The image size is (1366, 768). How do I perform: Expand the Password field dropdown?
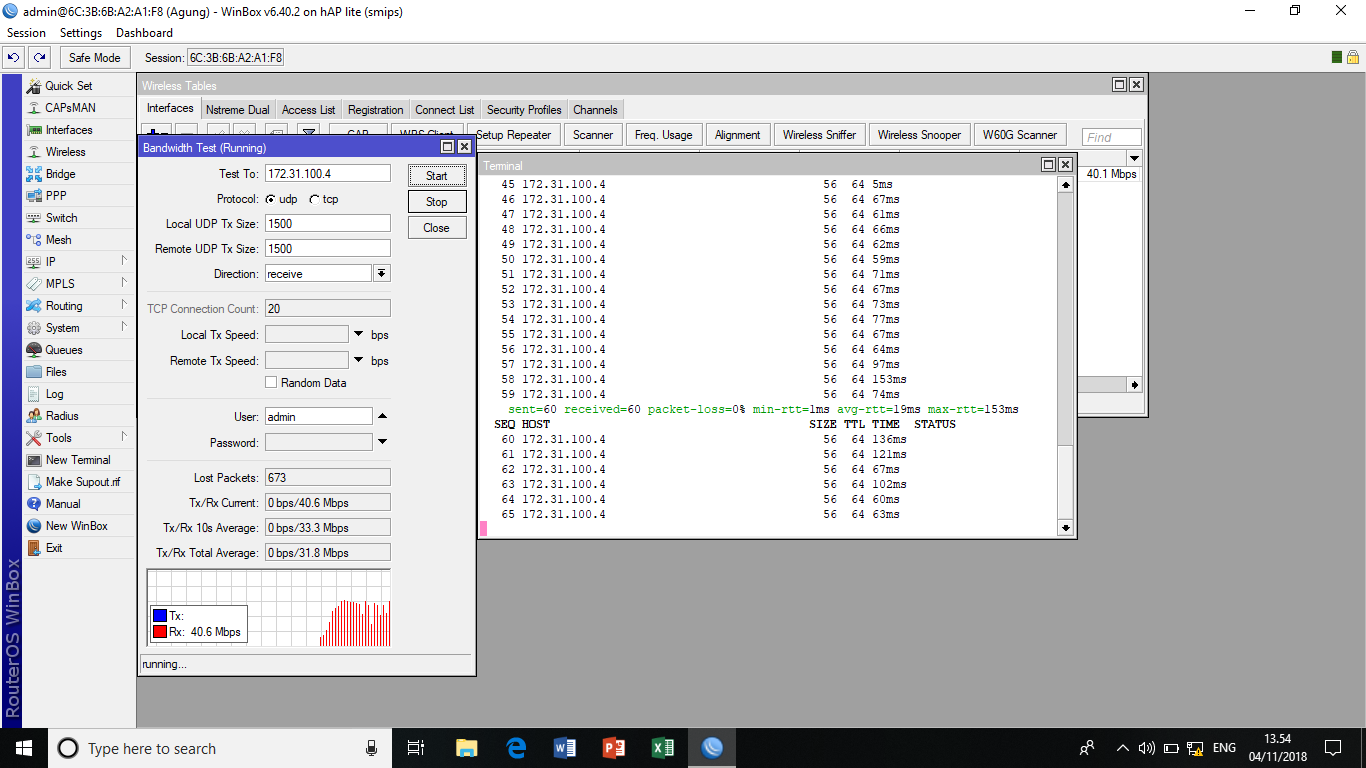tap(382, 441)
